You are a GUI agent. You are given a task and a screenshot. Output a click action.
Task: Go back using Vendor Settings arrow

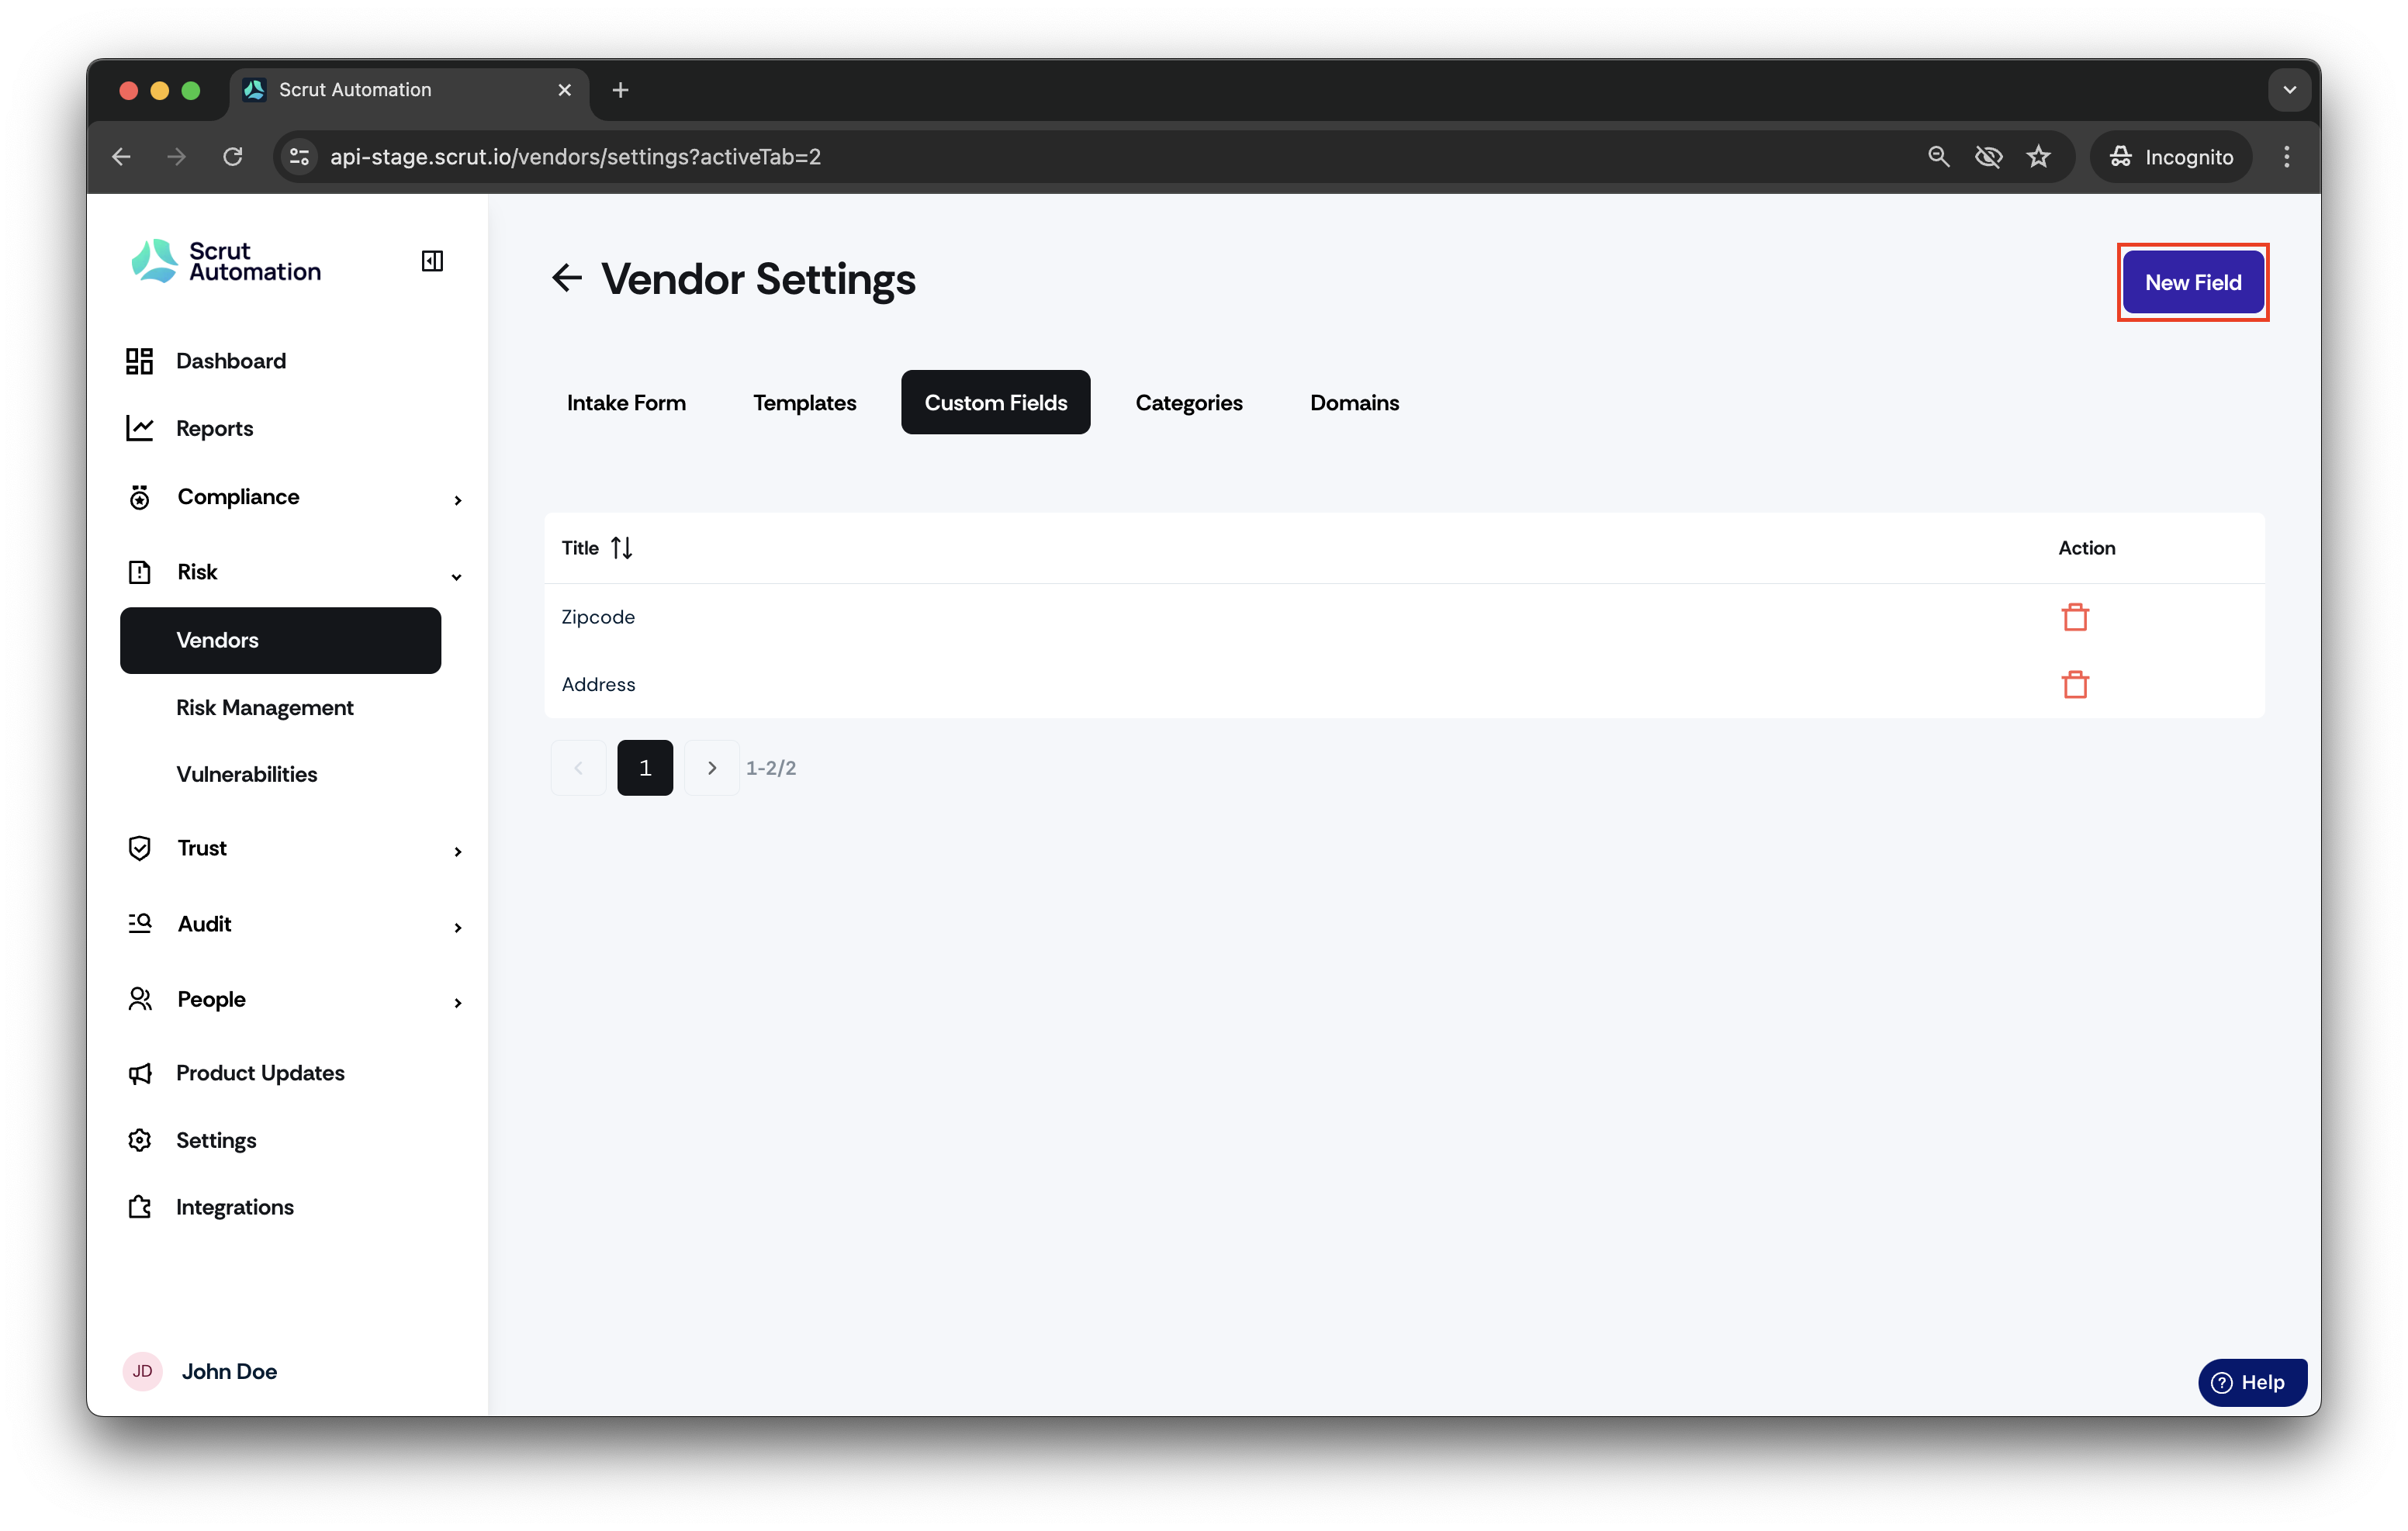(x=567, y=278)
